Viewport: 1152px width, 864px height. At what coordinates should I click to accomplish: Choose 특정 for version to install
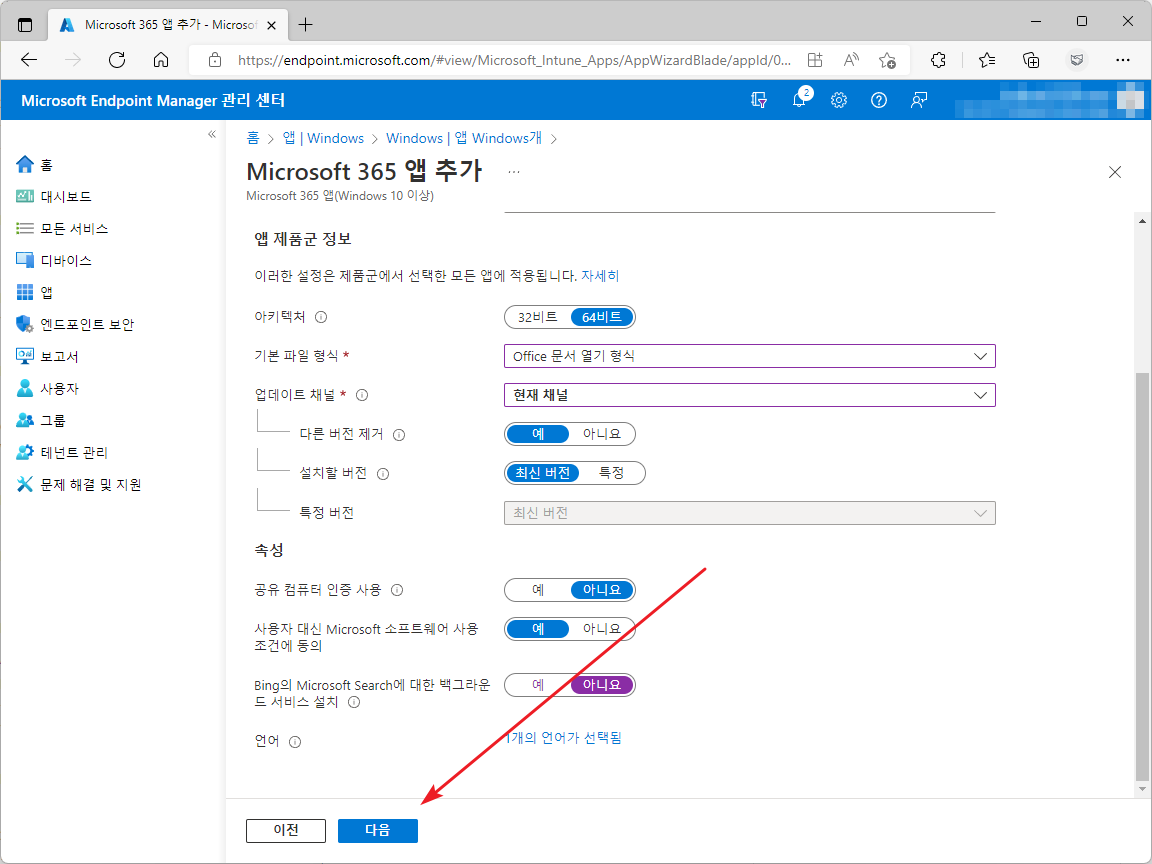611,473
